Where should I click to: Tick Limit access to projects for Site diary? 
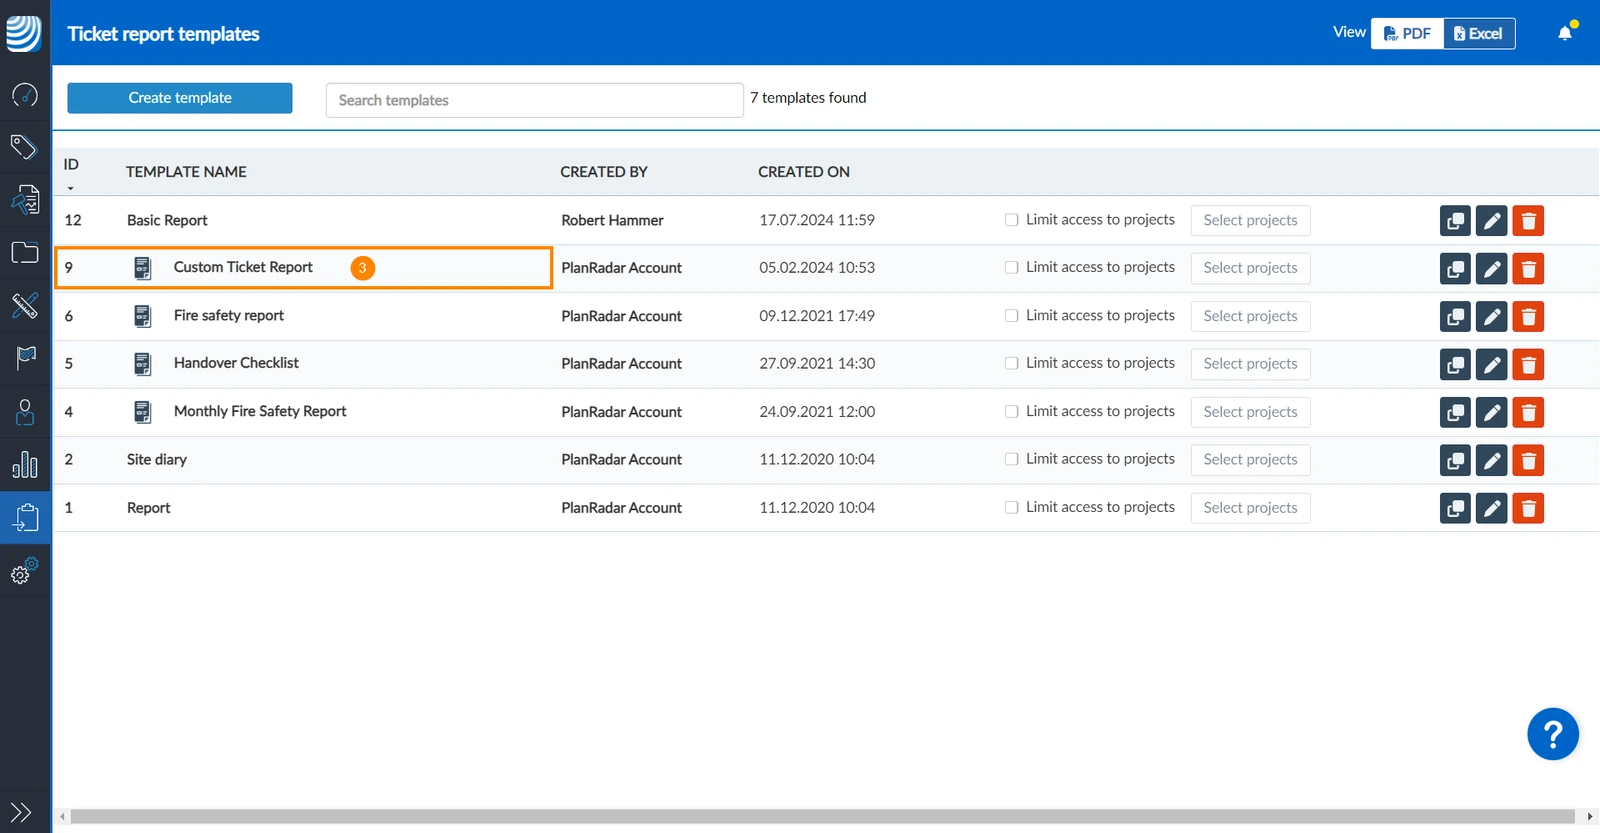(x=1011, y=459)
